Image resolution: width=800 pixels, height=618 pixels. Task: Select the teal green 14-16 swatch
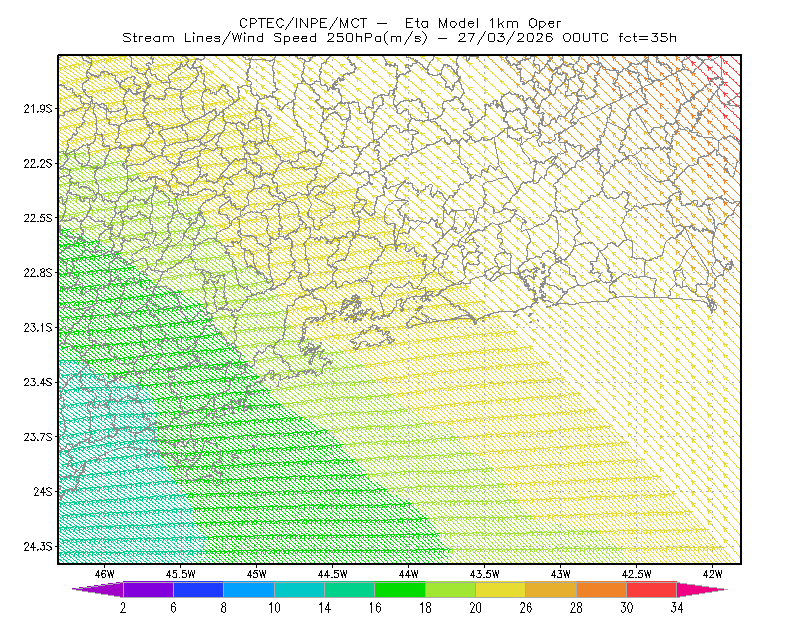[x=349, y=589]
